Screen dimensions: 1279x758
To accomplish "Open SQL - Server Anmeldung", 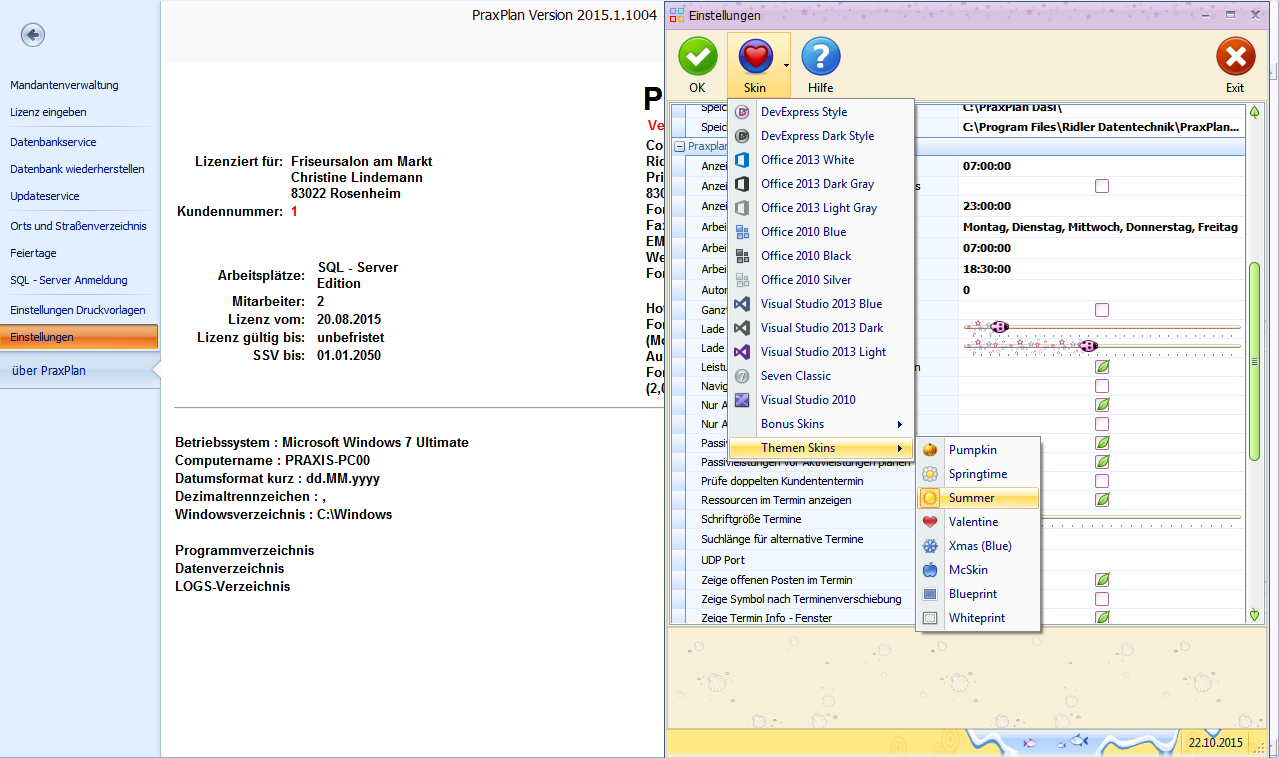I will [69, 280].
